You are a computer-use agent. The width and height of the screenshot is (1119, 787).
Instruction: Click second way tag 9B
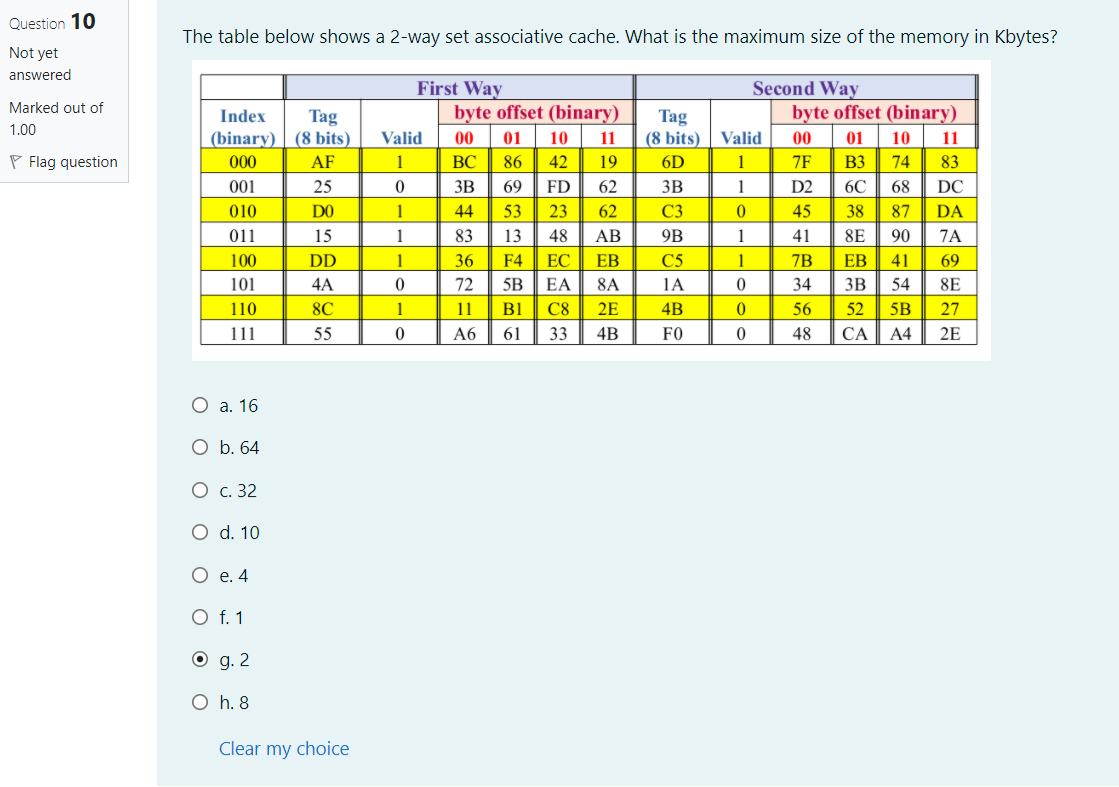click(672, 235)
